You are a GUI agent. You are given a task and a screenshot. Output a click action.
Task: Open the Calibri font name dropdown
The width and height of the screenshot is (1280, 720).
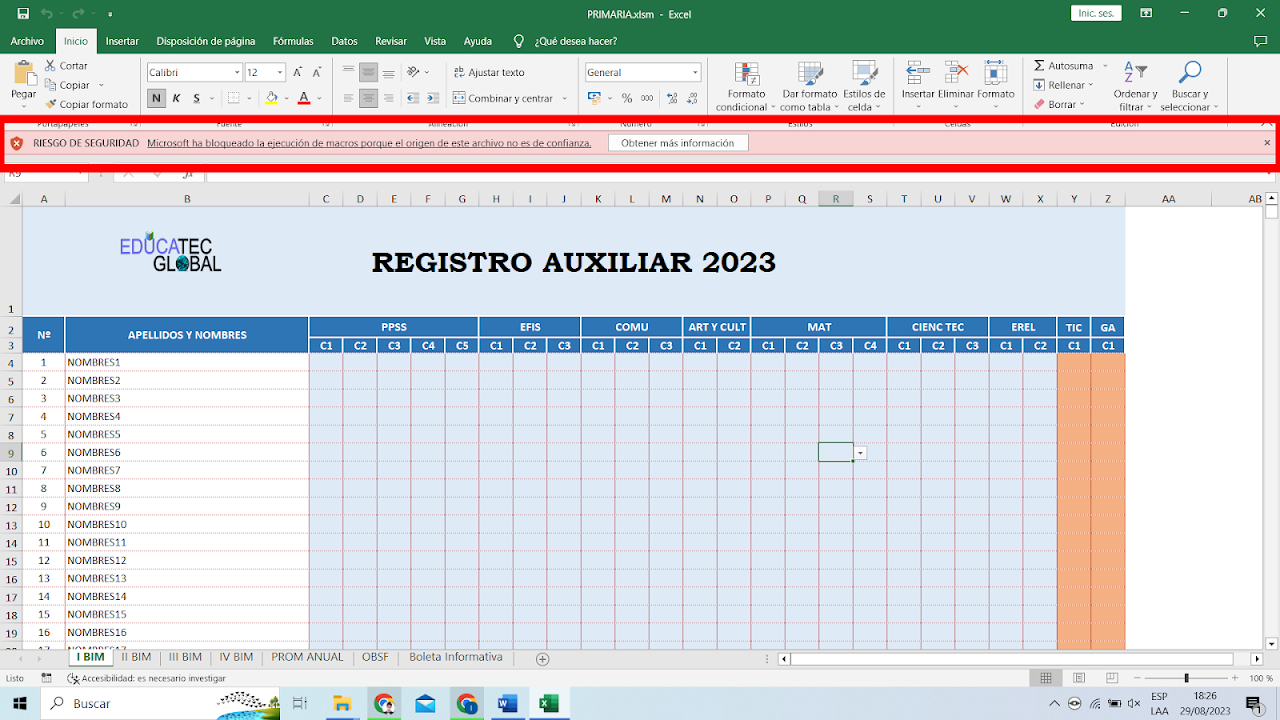point(237,72)
